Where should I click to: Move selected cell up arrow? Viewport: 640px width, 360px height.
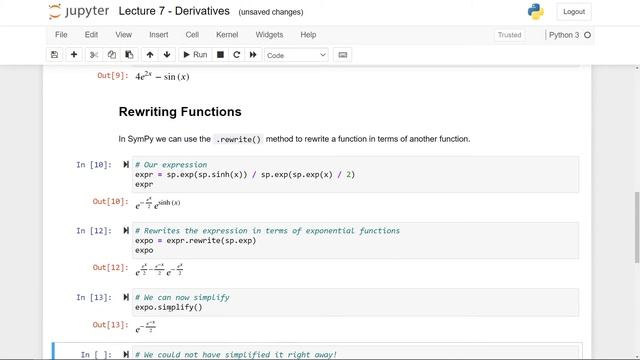(150, 55)
